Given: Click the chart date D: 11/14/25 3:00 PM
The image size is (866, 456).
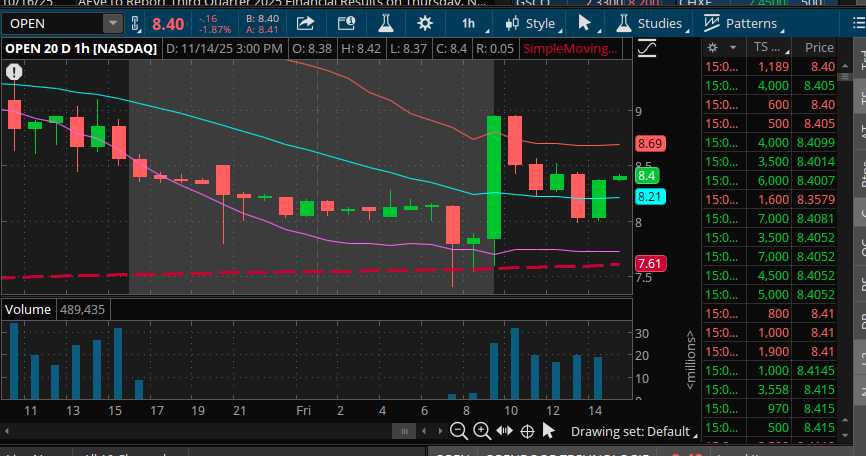Looking at the screenshot, I should 224,49.
